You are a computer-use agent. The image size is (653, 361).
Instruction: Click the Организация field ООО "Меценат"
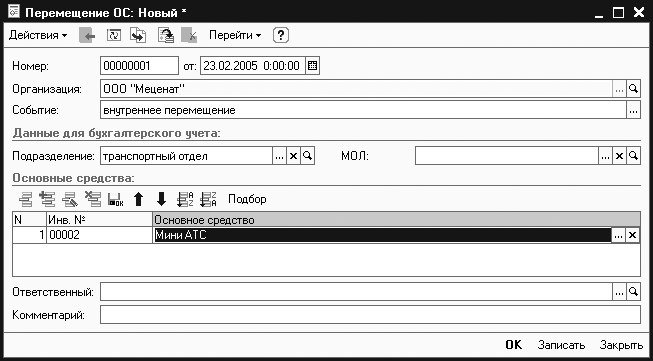point(356,88)
